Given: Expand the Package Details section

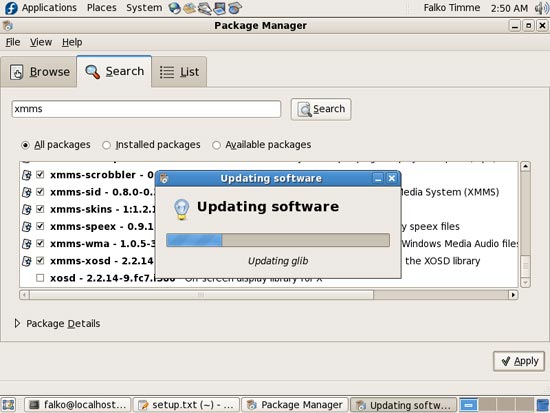Looking at the screenshot, I should click(17, 323).
